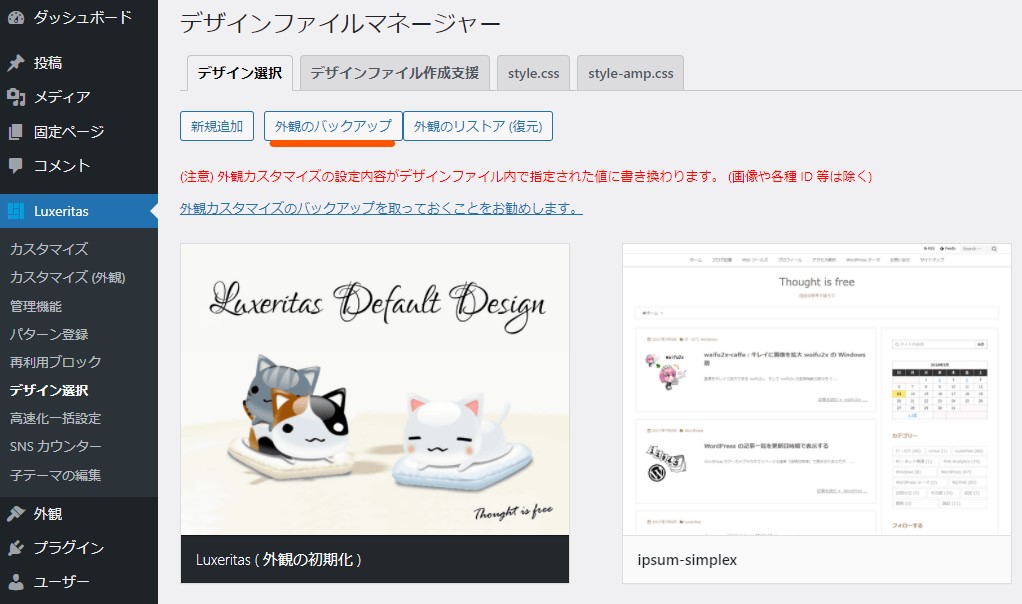Click the pushpin icon next to 投稿
This screenshot has width=1022, height=604.
[16, 63]
